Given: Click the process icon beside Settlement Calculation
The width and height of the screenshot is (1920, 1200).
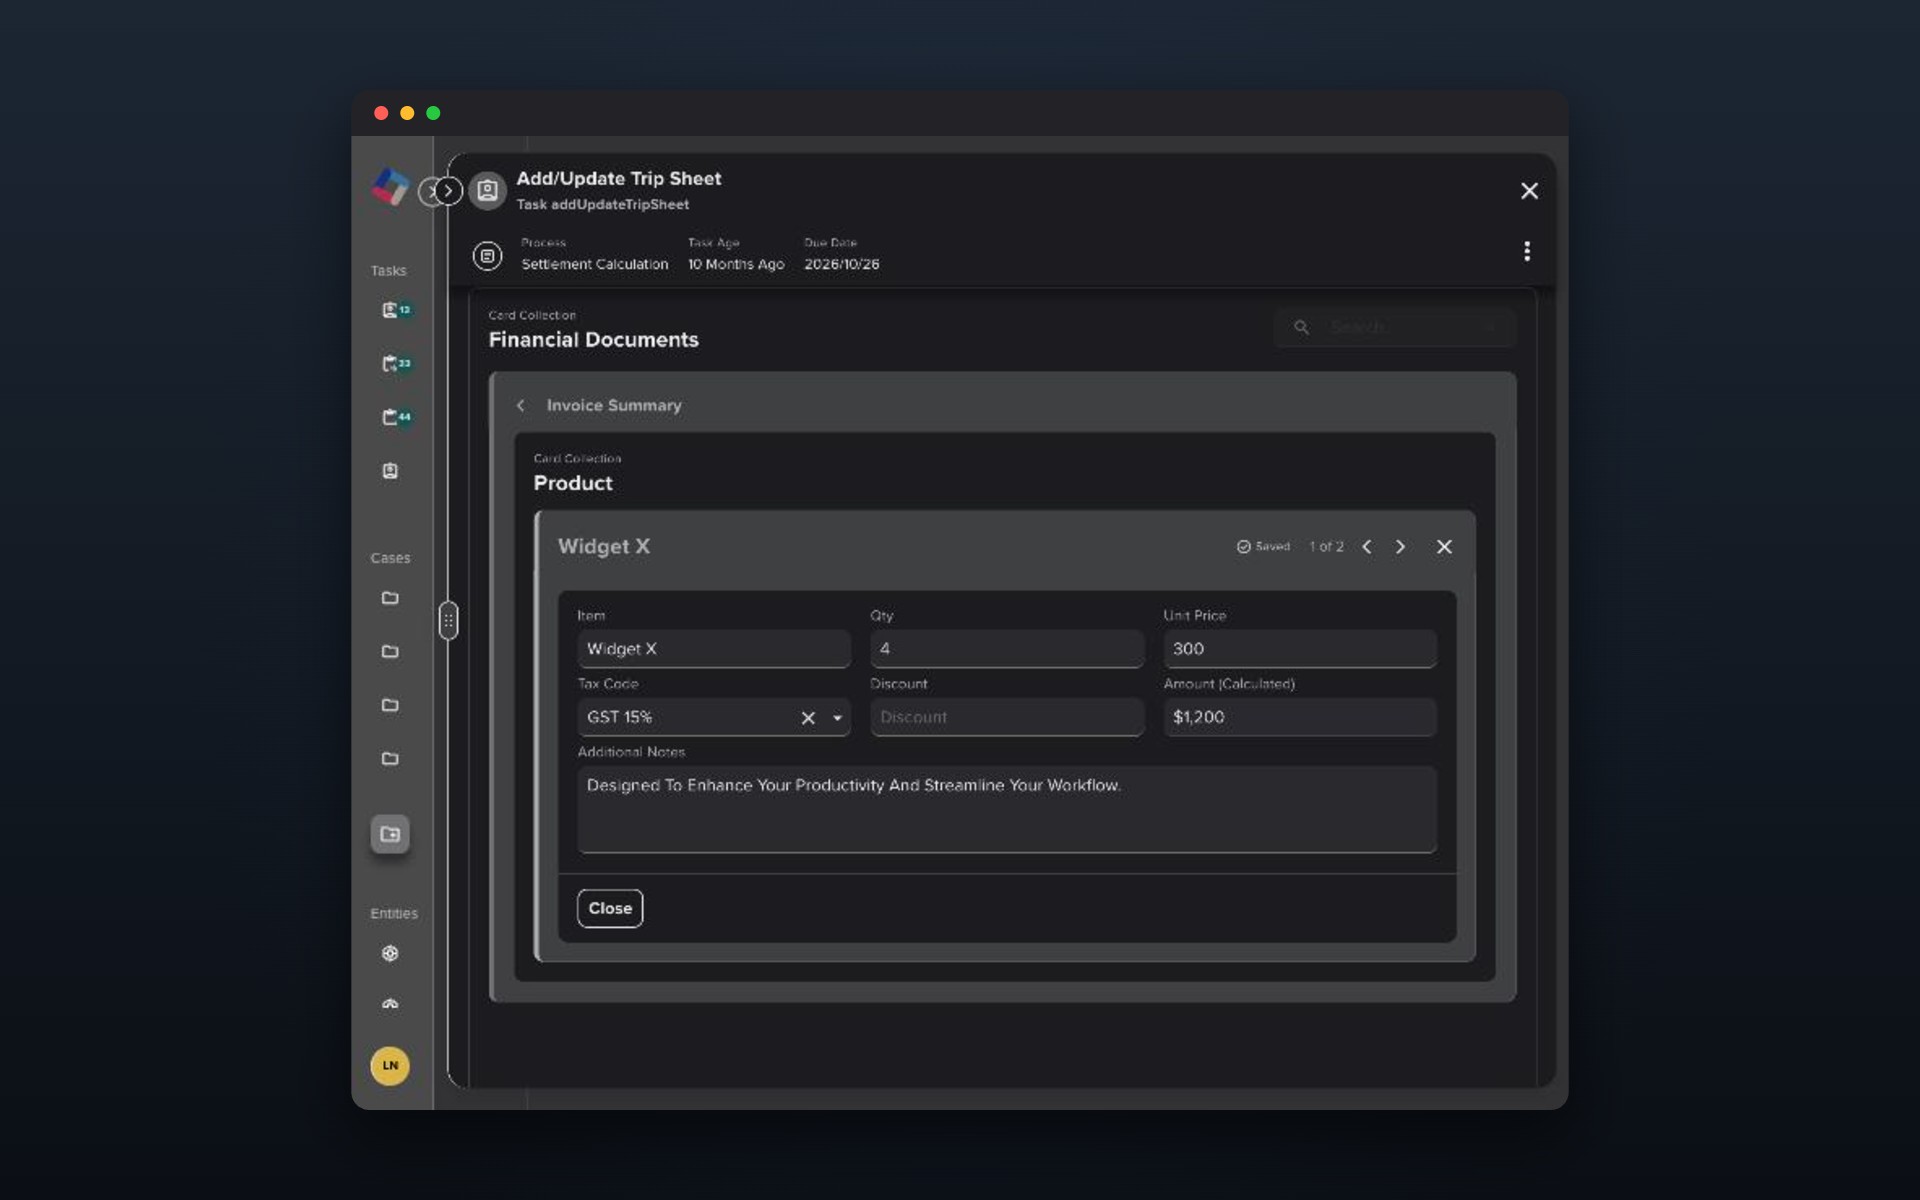Looking at the screenshot, I should (487, 256).
